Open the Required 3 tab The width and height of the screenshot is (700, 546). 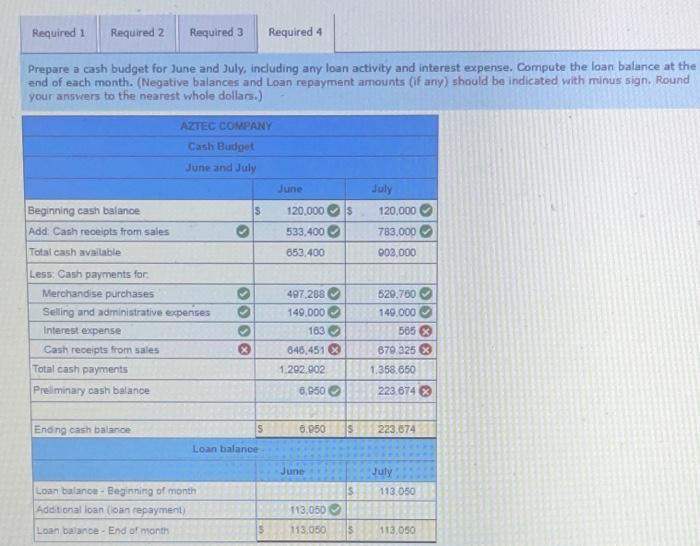(x=217, y=33)
